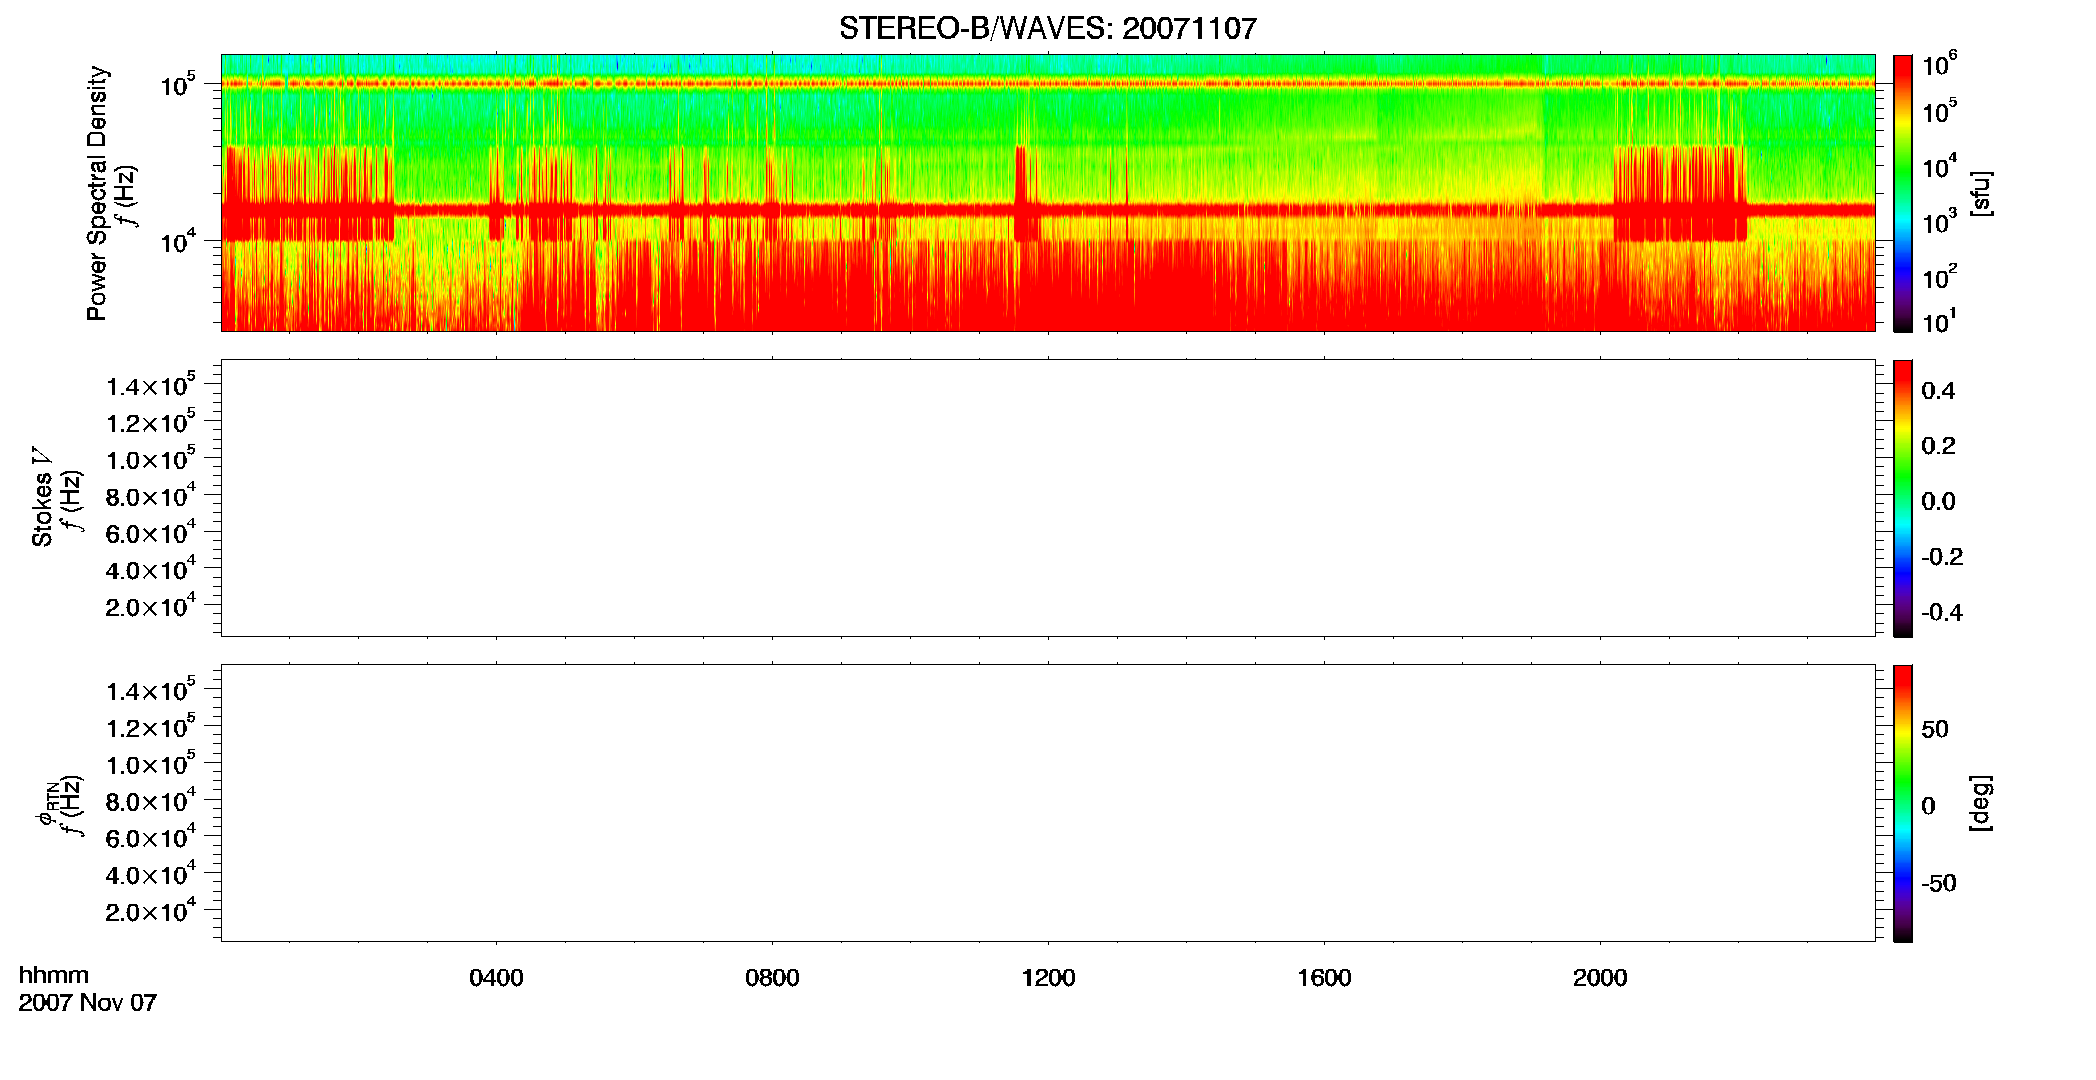Click the 0800 time axis label
The image size is (2096, 1080).
[x=772, y=978]
